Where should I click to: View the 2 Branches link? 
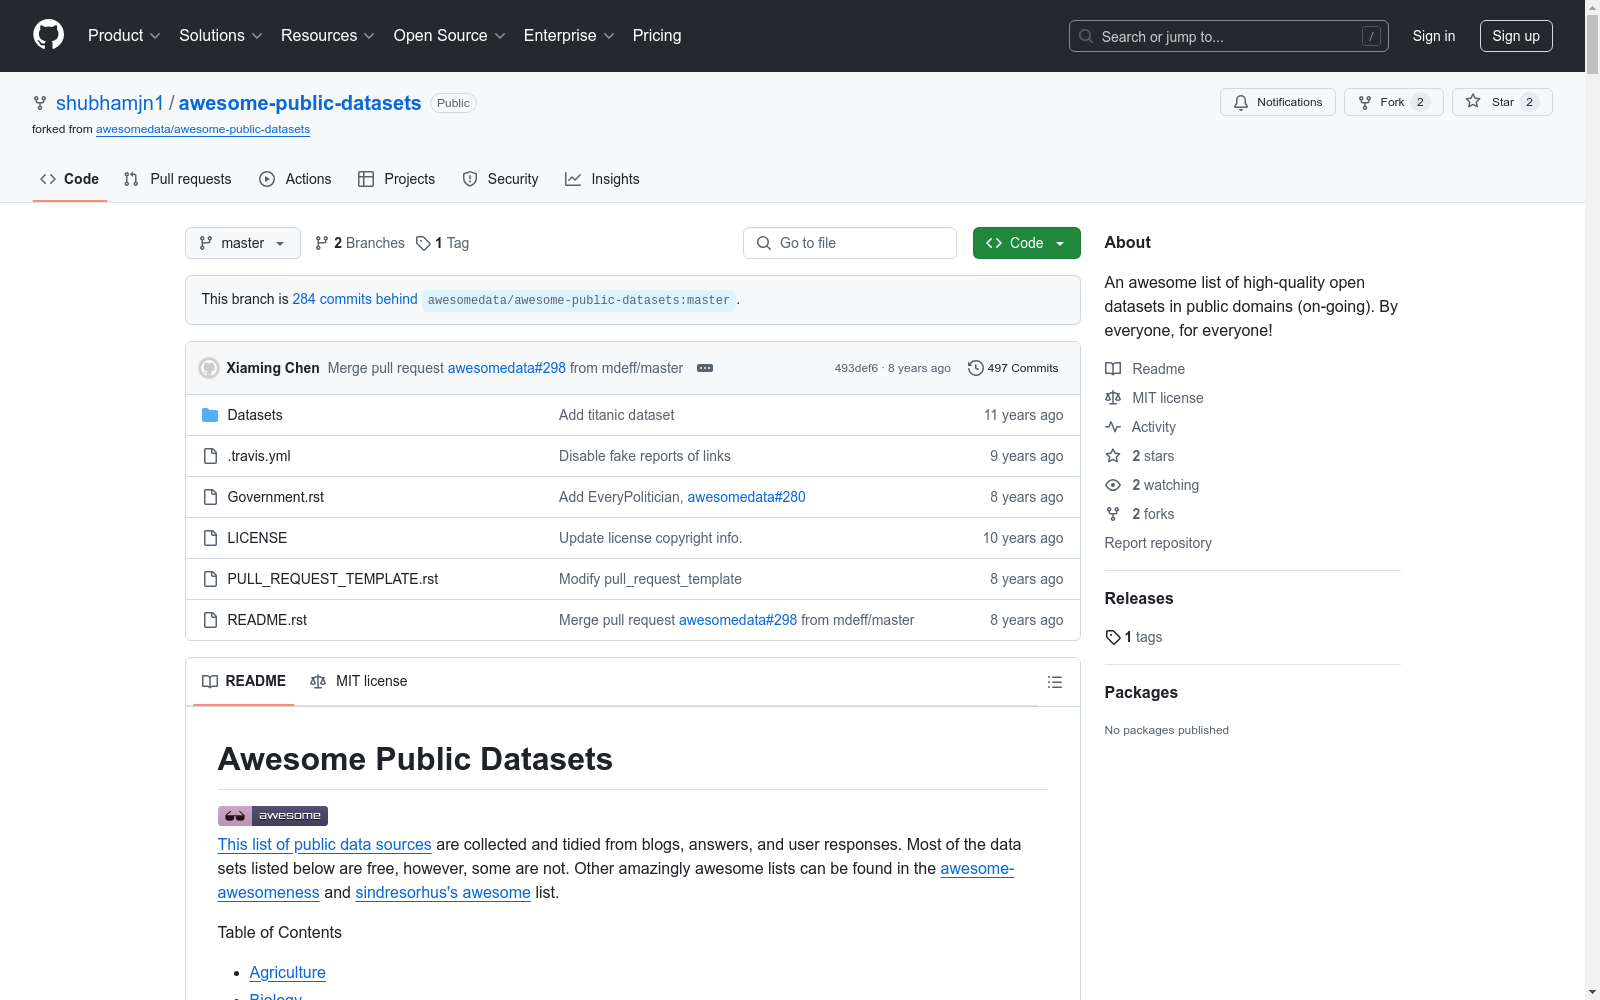(x=360, y=243)
